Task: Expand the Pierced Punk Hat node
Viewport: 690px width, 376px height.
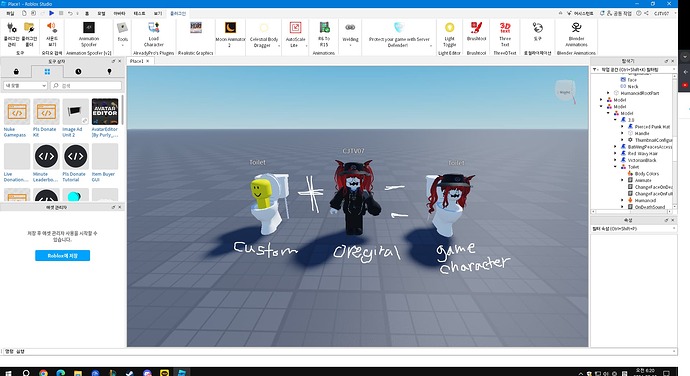Action: pos(622,126)
